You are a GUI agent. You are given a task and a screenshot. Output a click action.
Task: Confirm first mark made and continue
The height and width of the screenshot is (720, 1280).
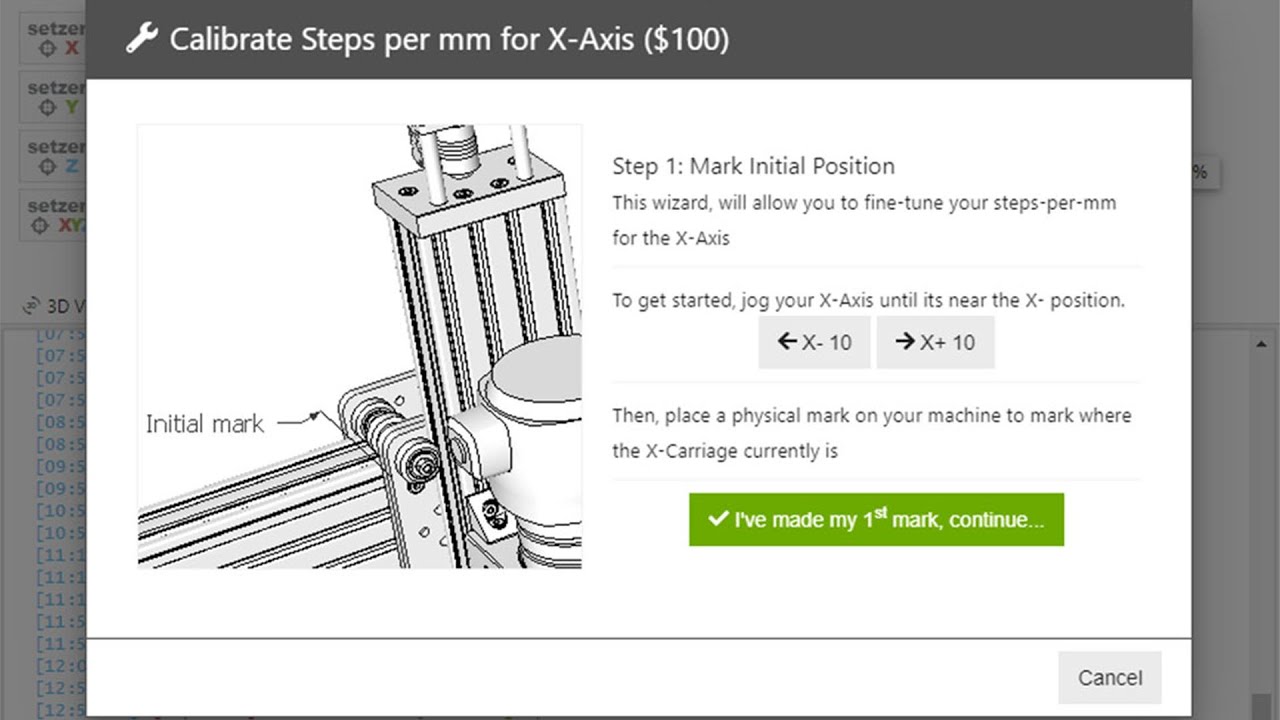876,520
